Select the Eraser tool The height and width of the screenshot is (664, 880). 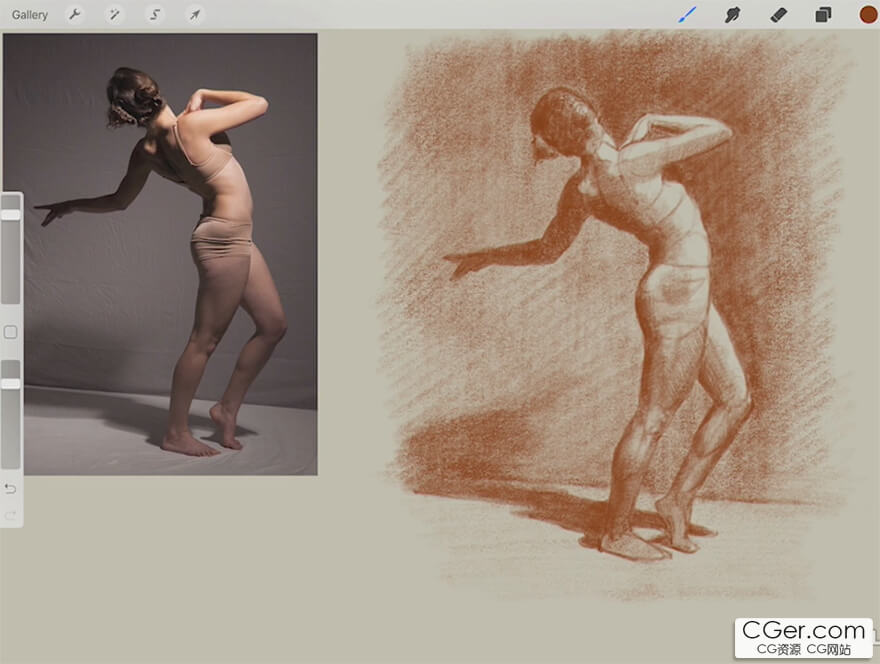(x=778, y=15)
